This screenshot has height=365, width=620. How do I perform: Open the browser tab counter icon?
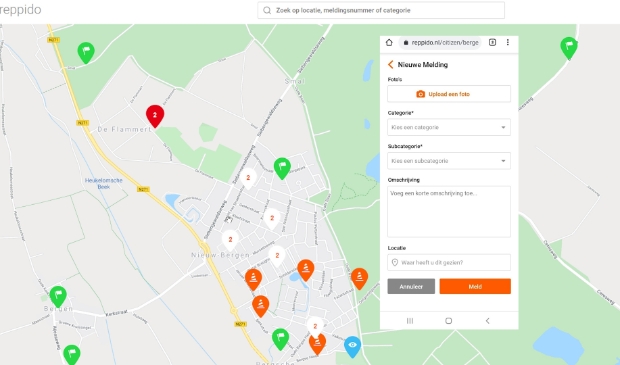coord(492,42)
